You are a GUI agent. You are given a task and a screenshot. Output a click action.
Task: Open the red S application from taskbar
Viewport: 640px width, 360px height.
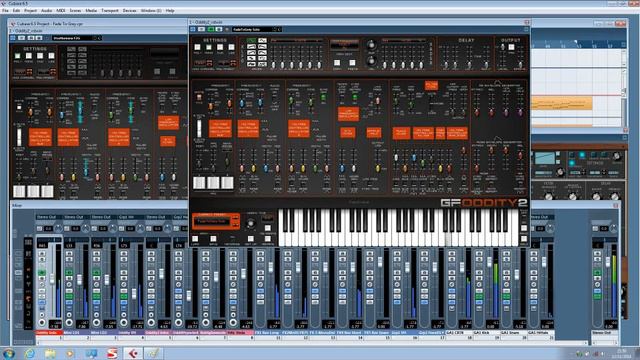pos(112,353)
